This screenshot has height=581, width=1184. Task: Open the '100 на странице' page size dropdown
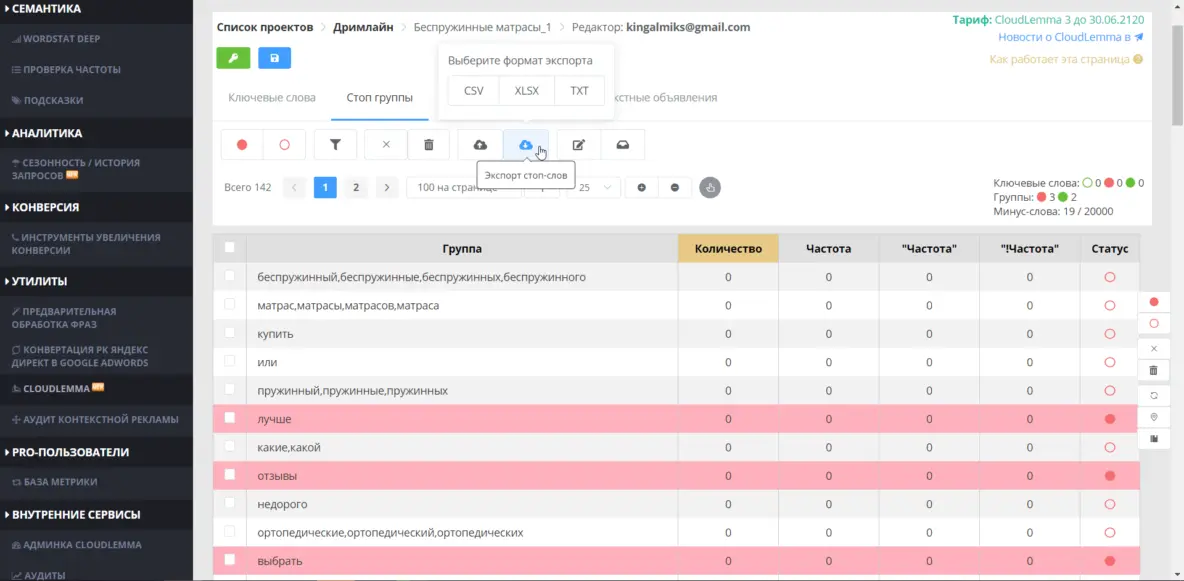pos(462,187)
